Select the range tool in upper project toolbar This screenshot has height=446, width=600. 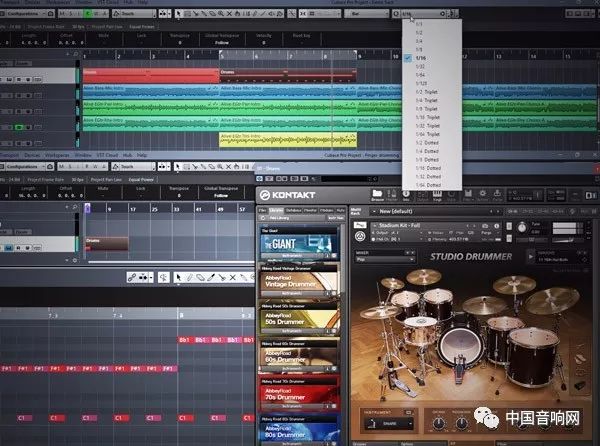tap(187, 14)
